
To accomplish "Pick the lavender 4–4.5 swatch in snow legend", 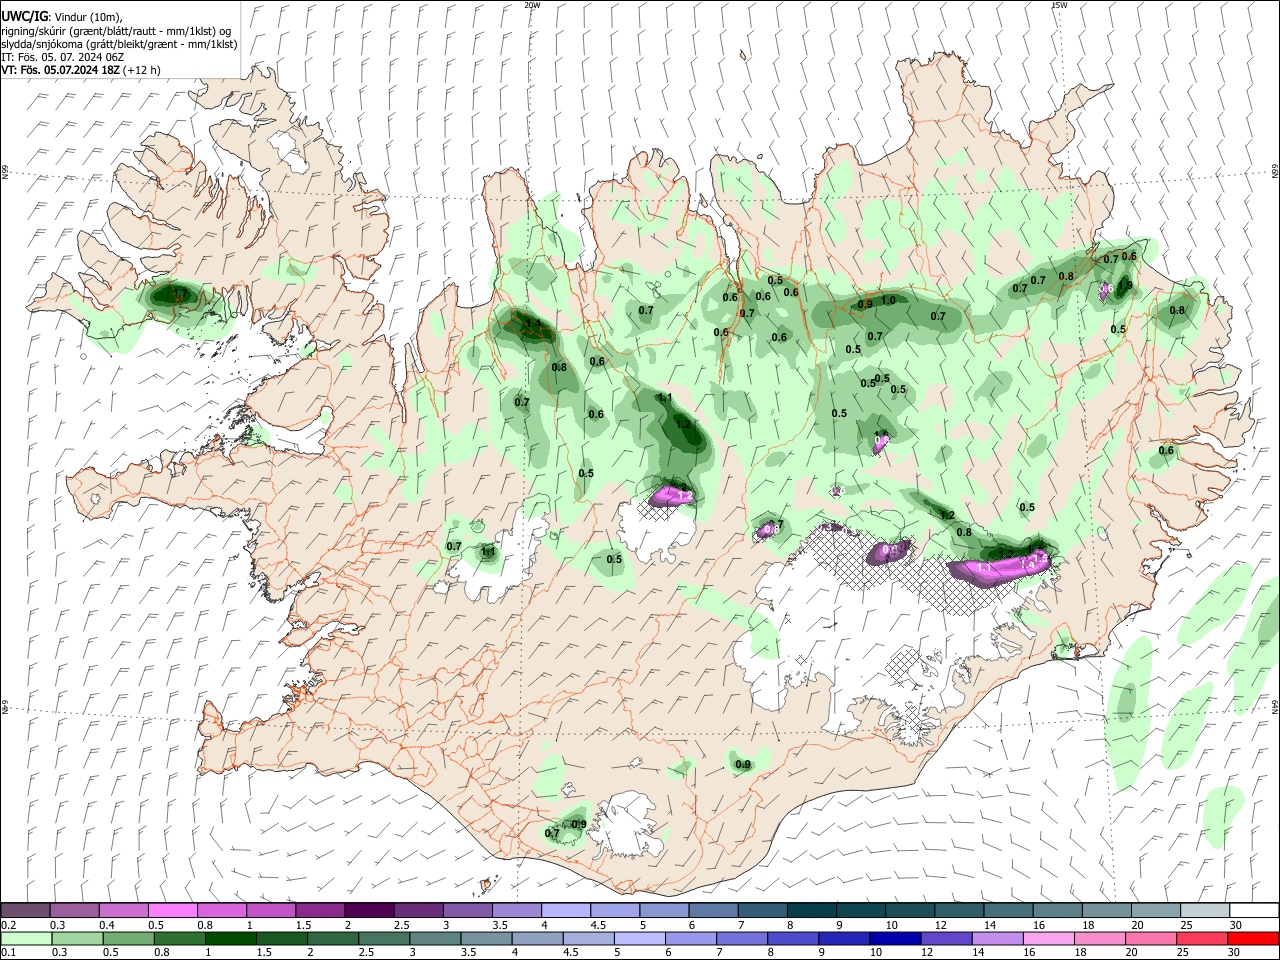I will click(566, 910).
